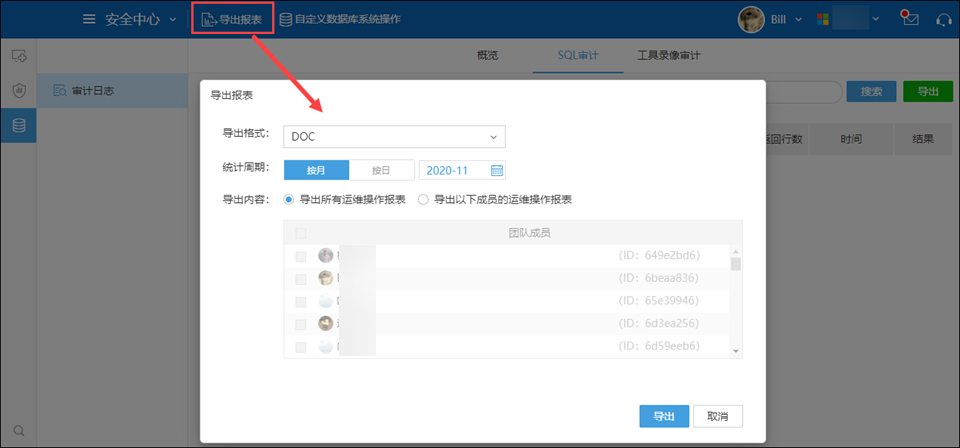
Task: Switch to the 工具录像审计 tab
Action: [669, 56]
